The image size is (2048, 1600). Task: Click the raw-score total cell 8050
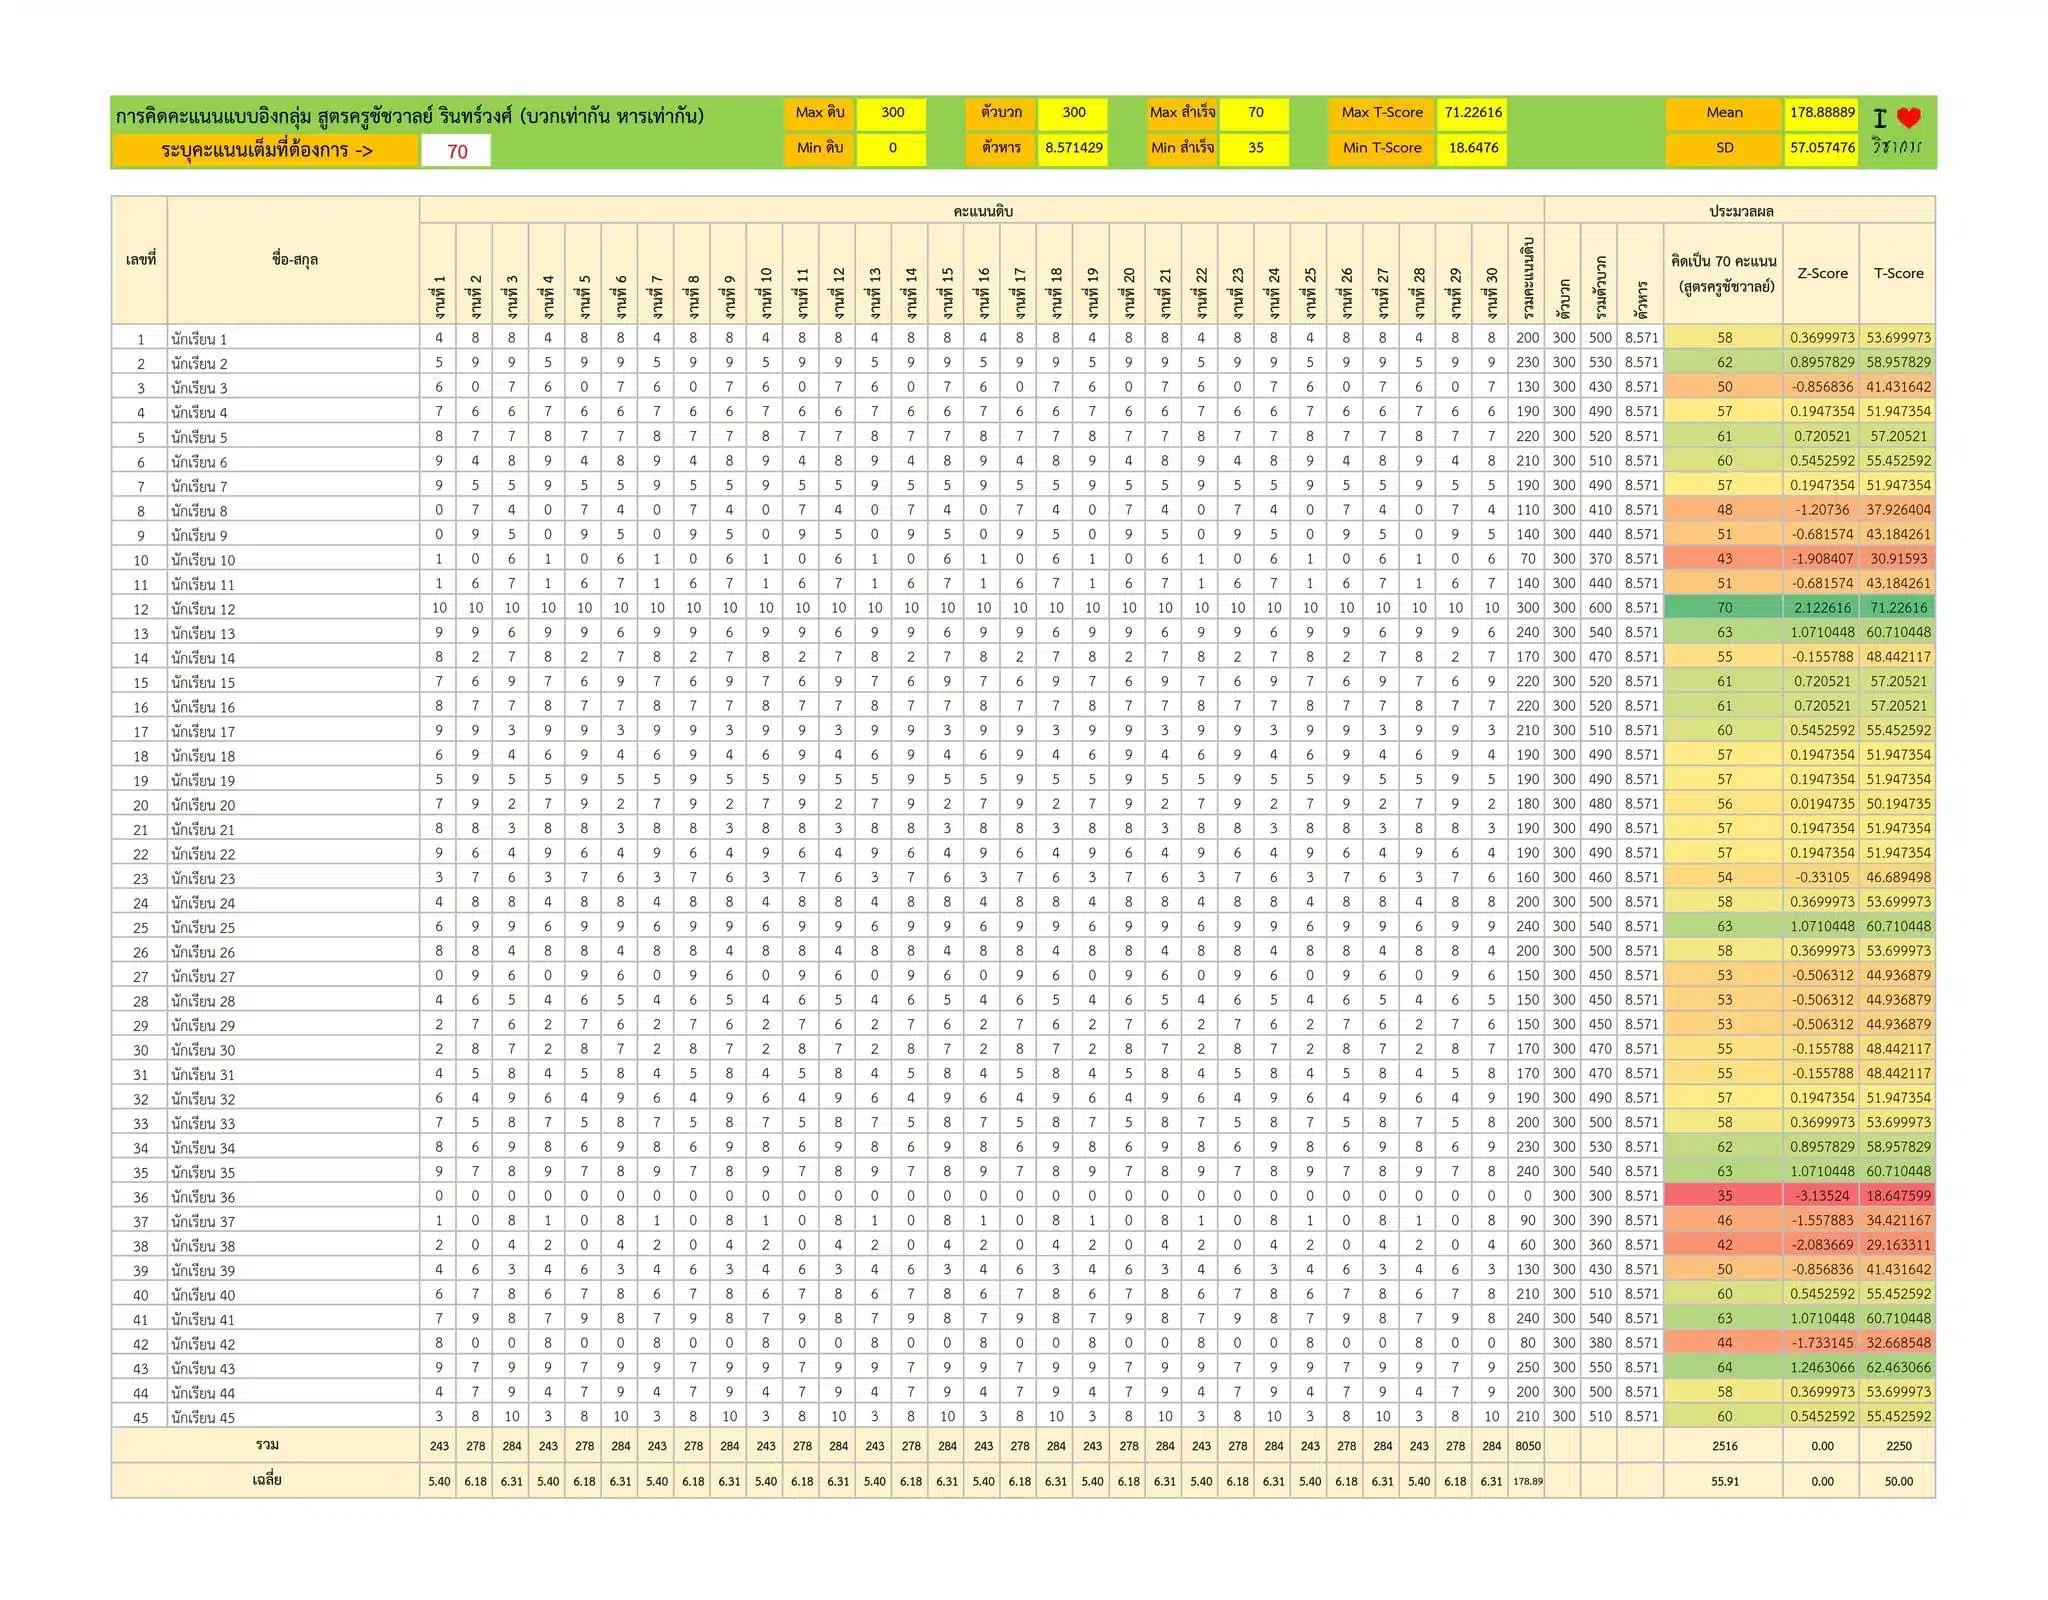coord(1527,1446)
